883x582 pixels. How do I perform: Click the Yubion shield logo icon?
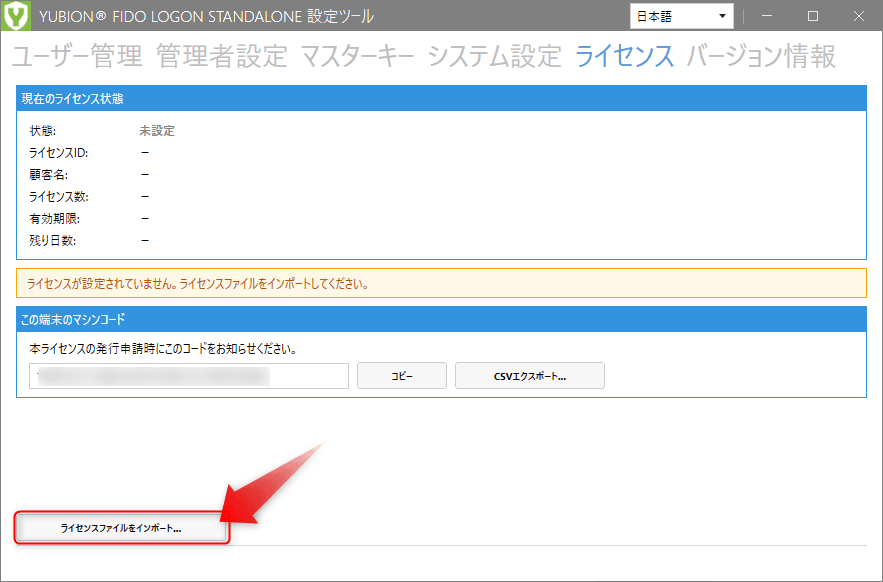pos(16,16)
